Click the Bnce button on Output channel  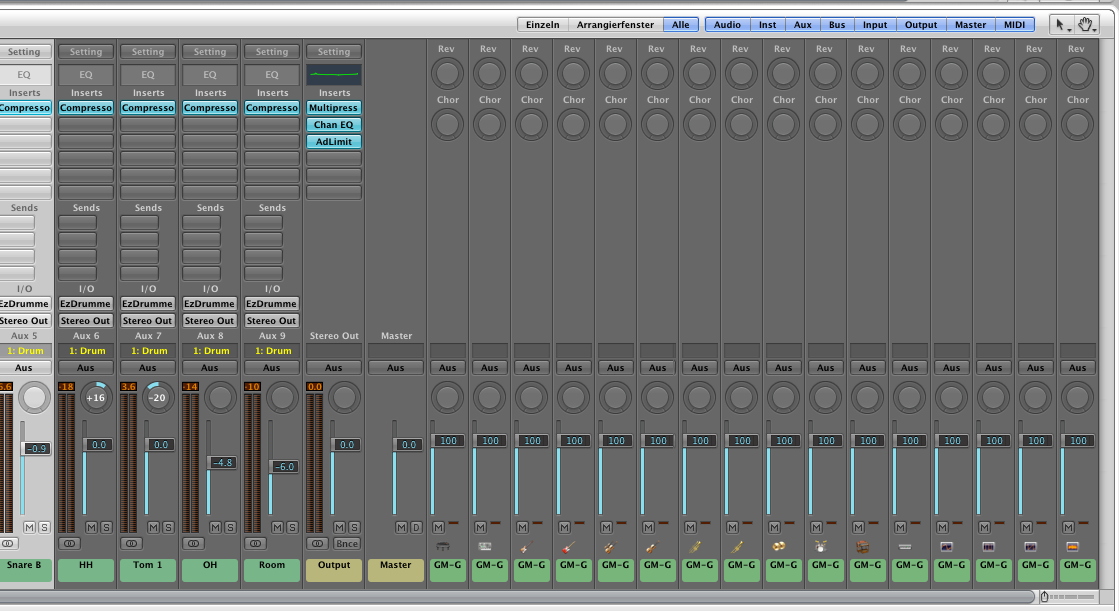click(x=346, y=543)
